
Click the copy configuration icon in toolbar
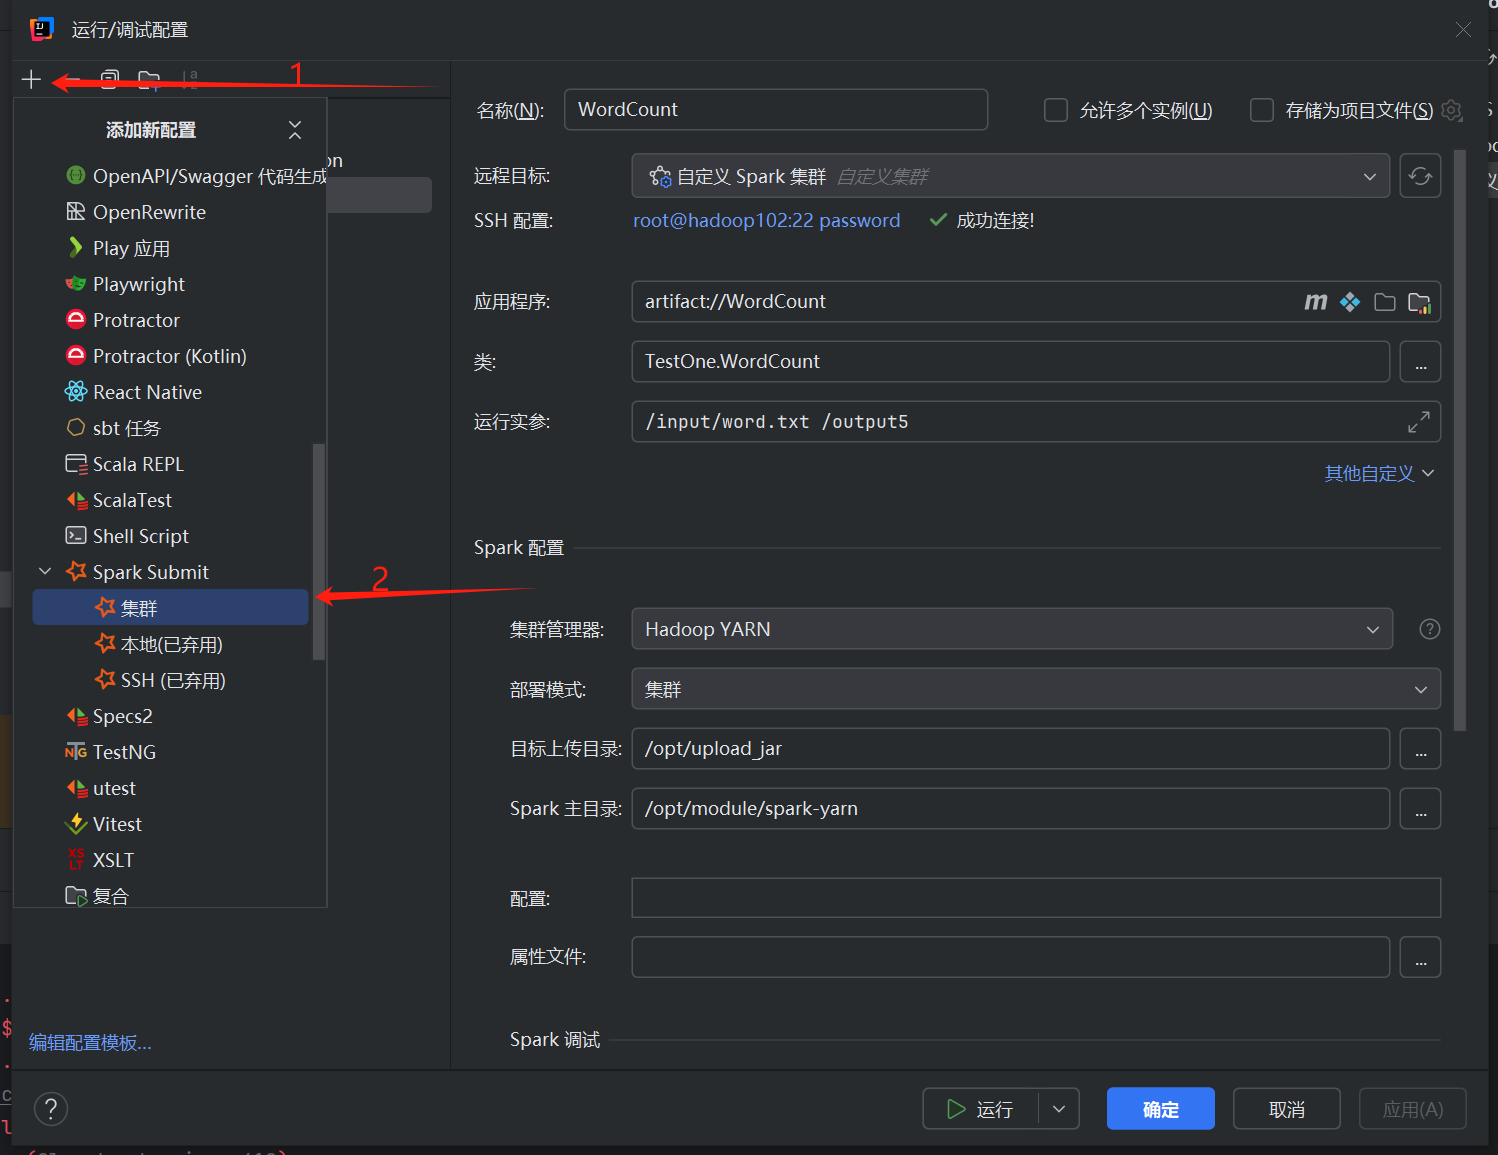point(109,79)
